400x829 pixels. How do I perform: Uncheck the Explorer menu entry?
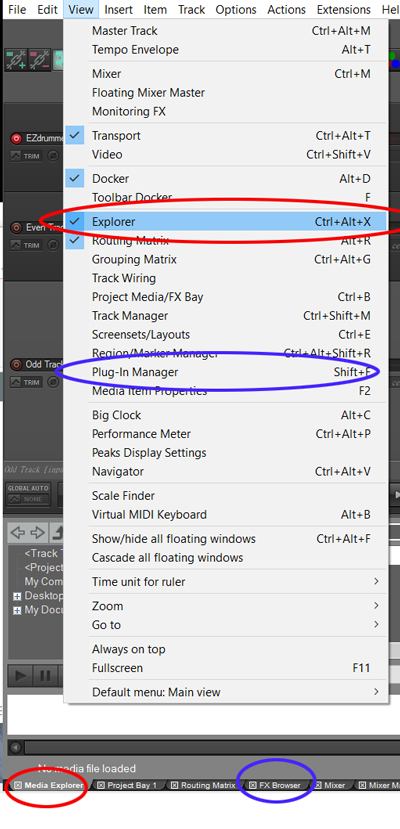click(226, 222)
